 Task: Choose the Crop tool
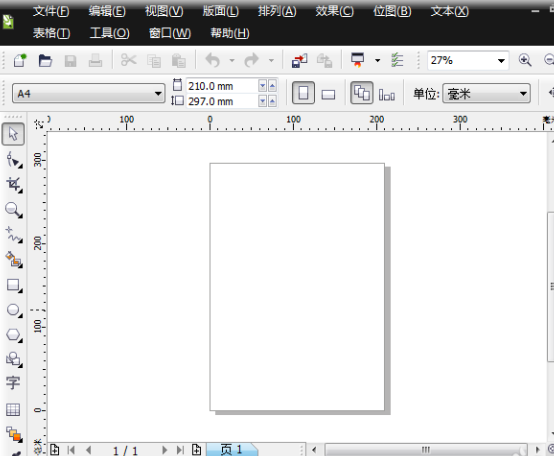click(14, 185)
